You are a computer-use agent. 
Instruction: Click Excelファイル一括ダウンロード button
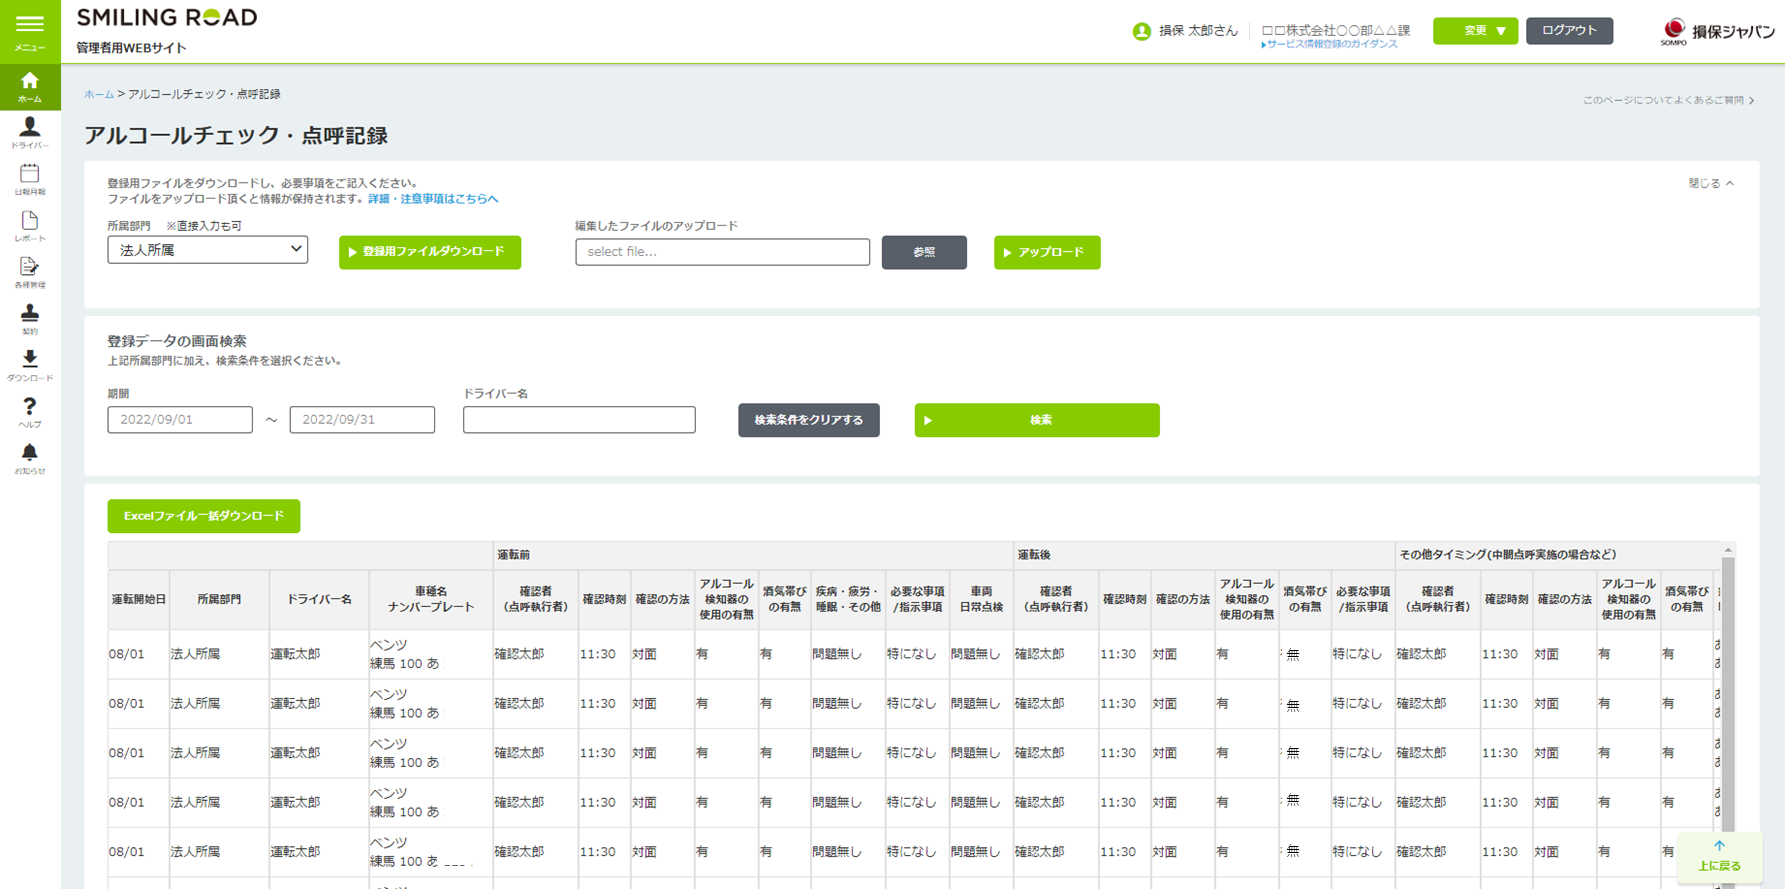point(204,516)
